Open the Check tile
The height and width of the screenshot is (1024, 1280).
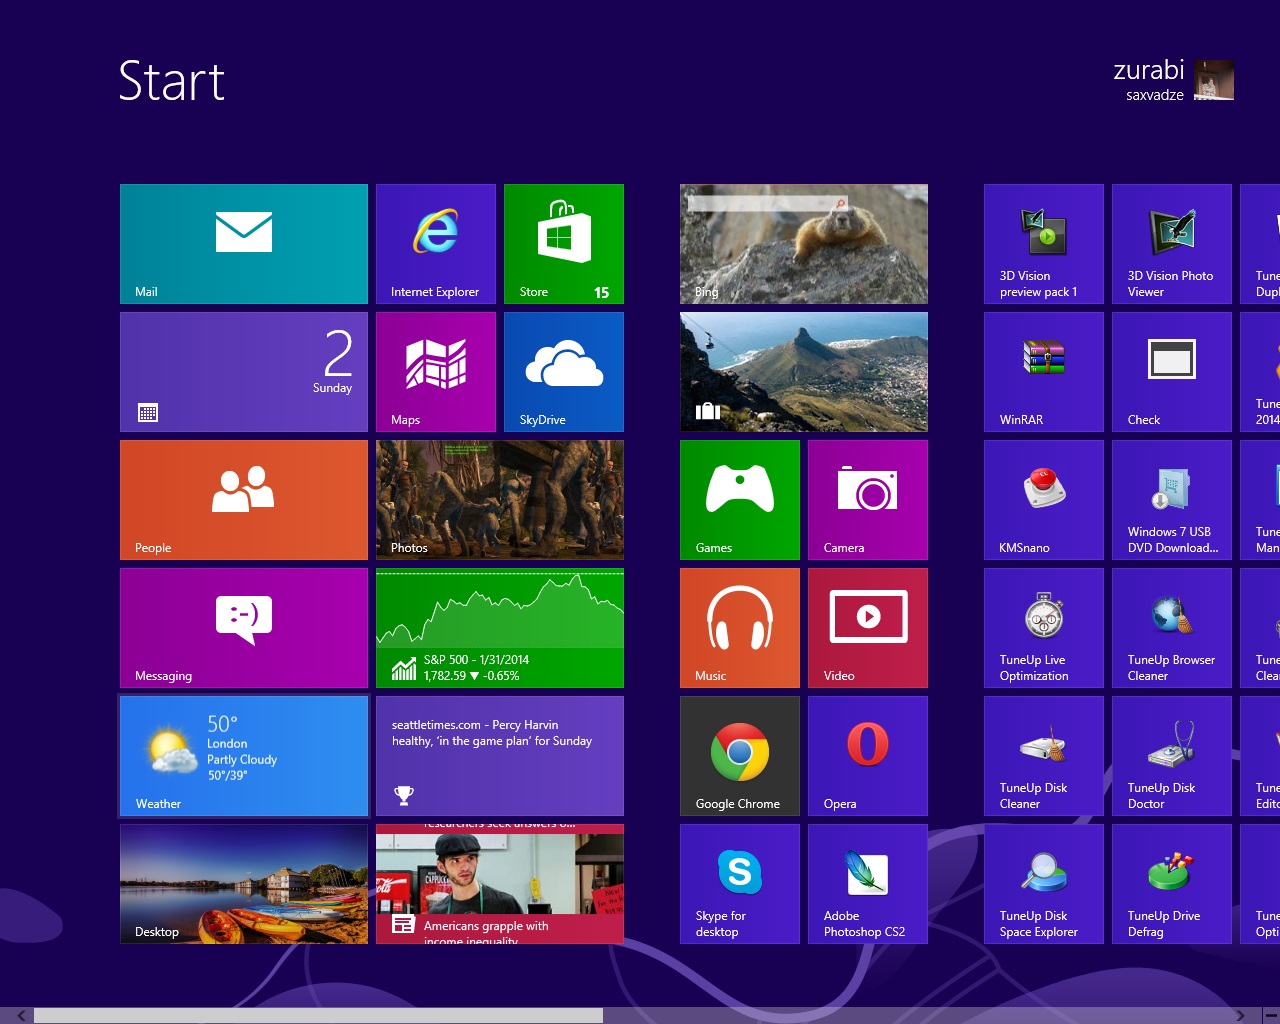[x=1172, y=372]
